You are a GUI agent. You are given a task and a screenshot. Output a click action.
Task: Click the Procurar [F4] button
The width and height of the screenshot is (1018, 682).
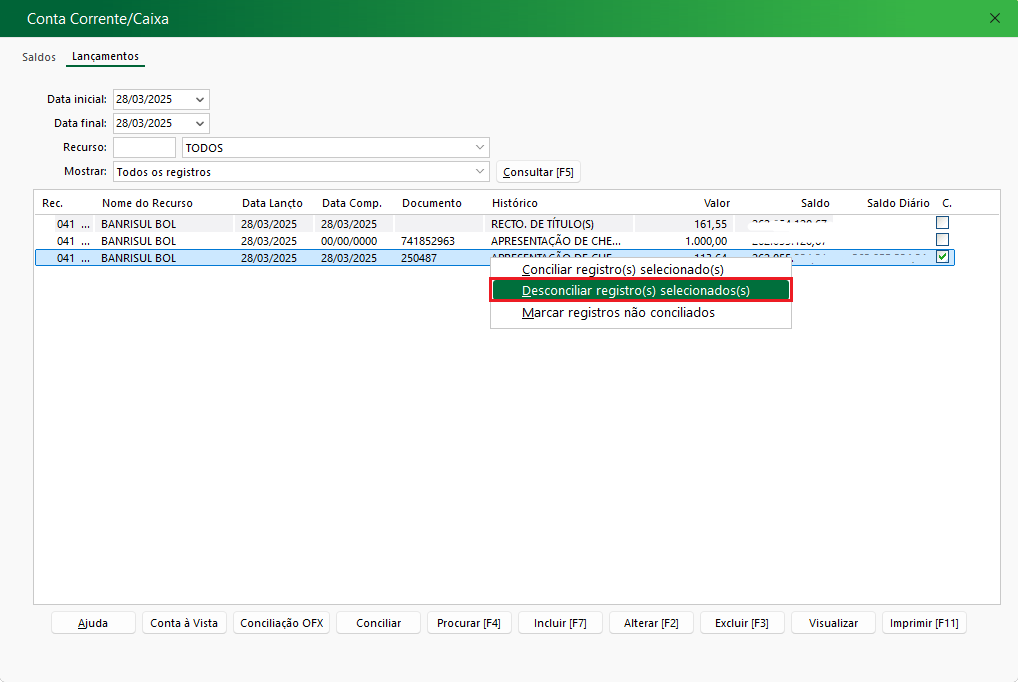click(x=469, y=623)
